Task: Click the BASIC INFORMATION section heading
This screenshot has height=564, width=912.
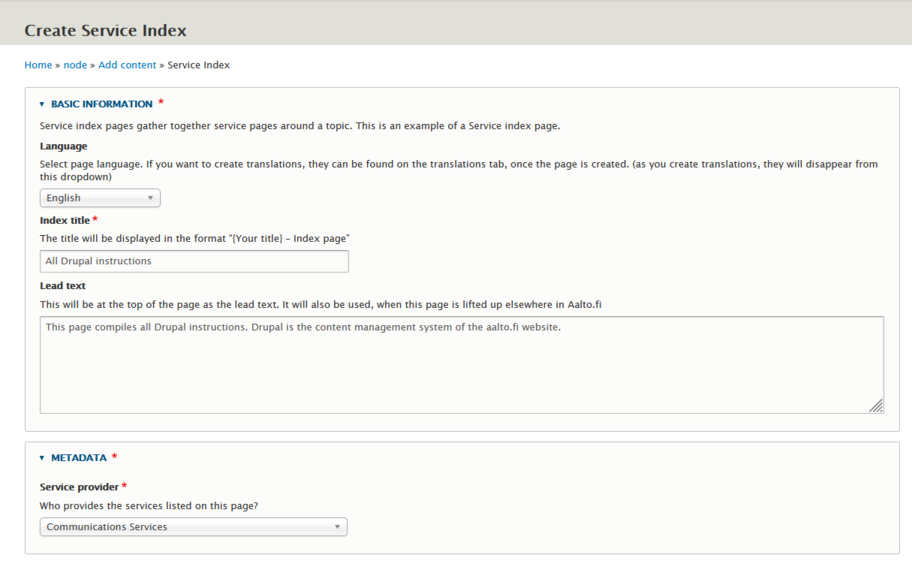Action: [x=101, y=104]
